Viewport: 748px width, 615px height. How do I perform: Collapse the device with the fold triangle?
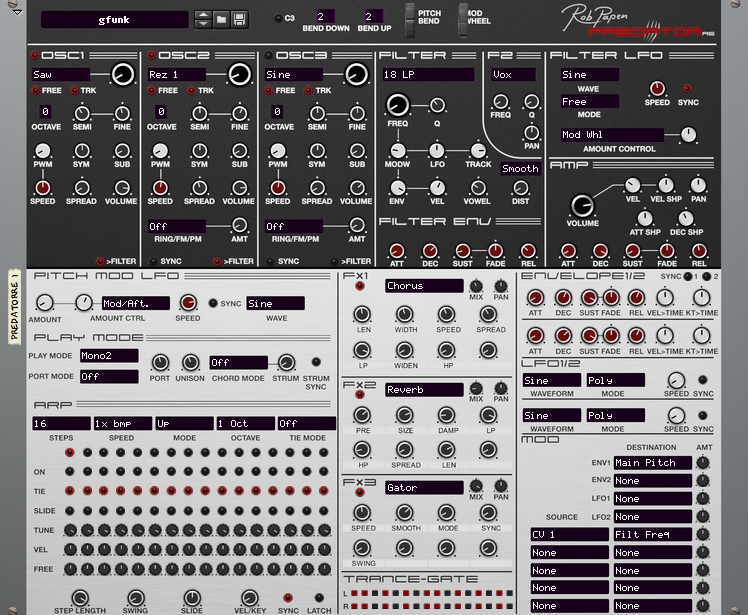coord(17,12)
